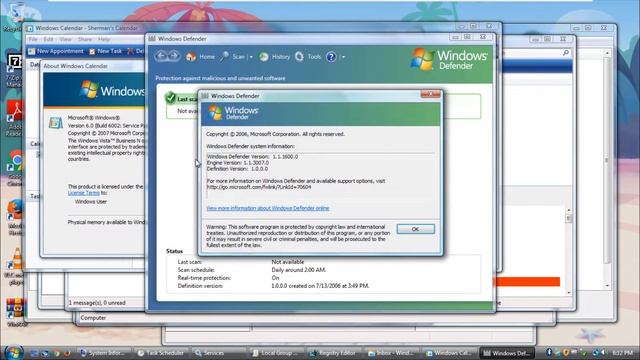Open the View menu in Windows Calendar
Screen dimensions: 640x360
click(65, 39)
